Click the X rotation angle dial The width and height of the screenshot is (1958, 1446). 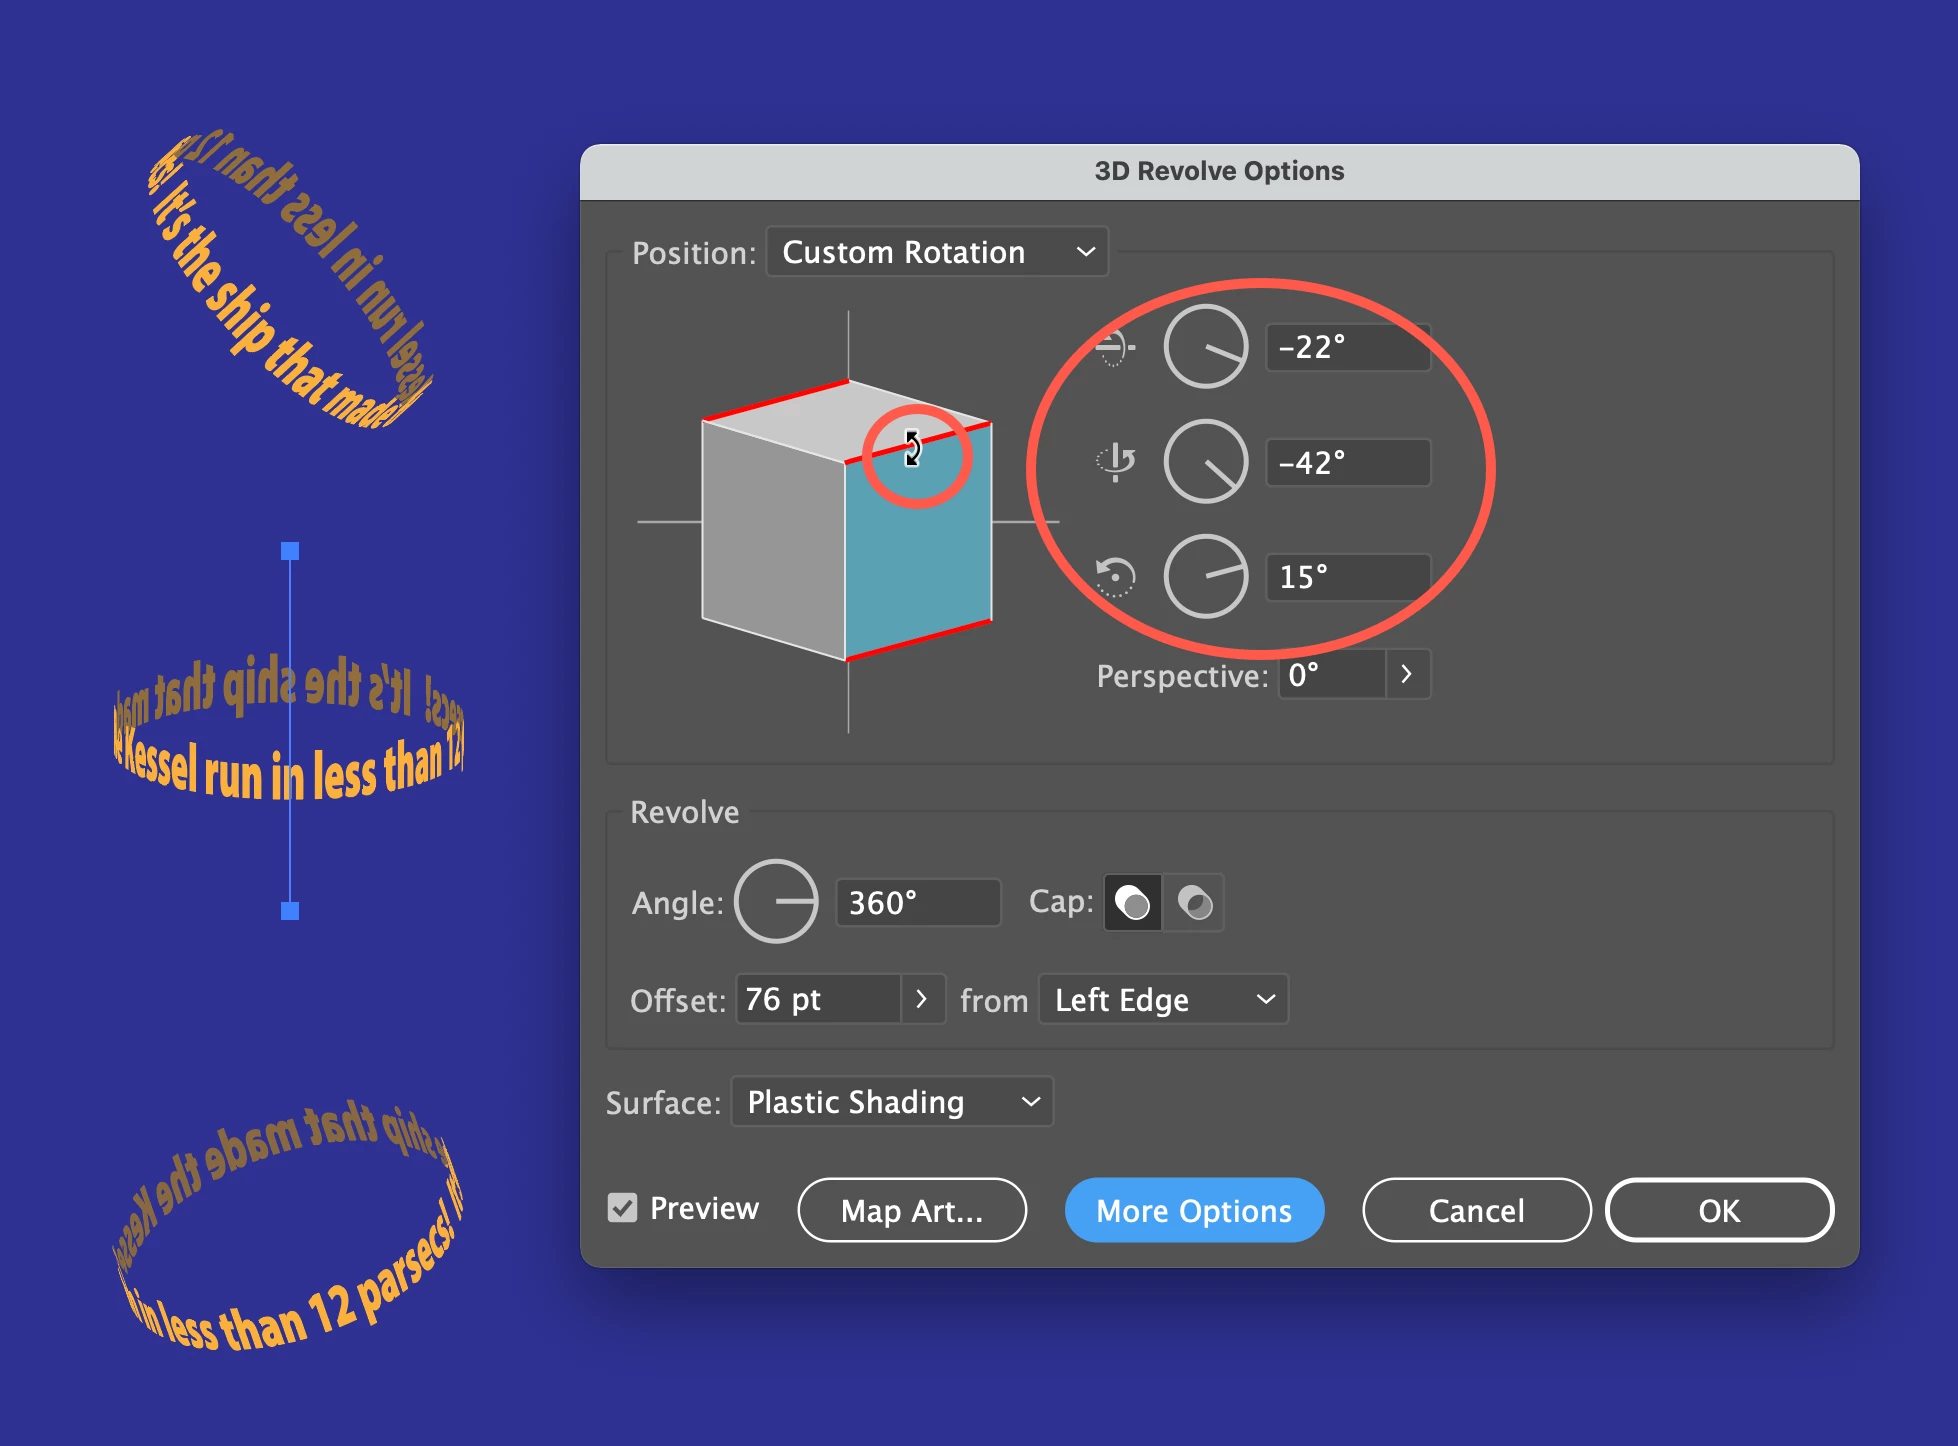(1206, 347)
